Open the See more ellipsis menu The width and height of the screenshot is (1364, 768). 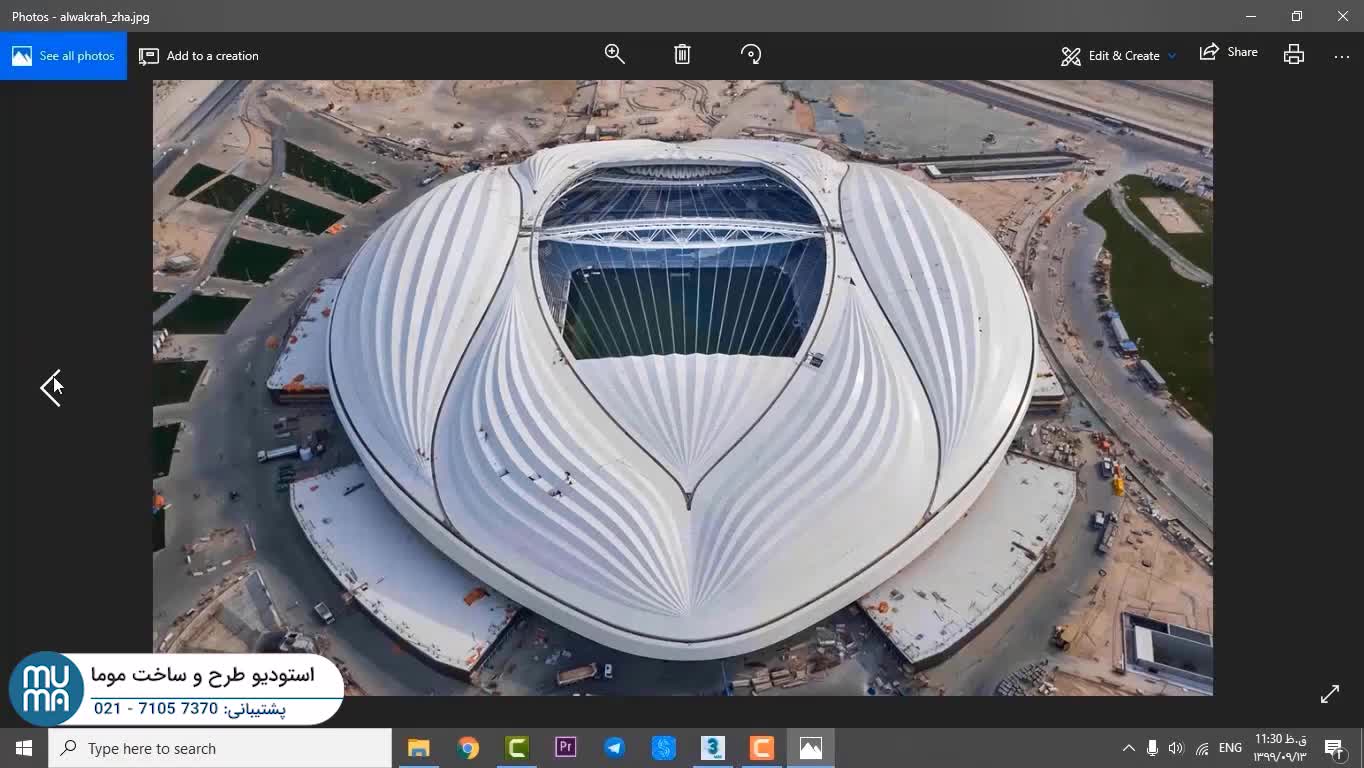[x=1341, y=56]
